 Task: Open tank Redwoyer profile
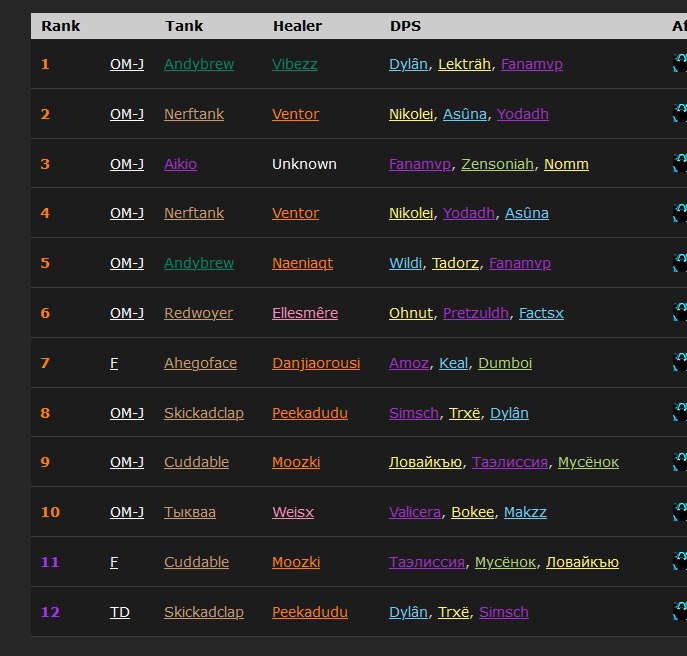pyautogui.click(x=198, y=313)
